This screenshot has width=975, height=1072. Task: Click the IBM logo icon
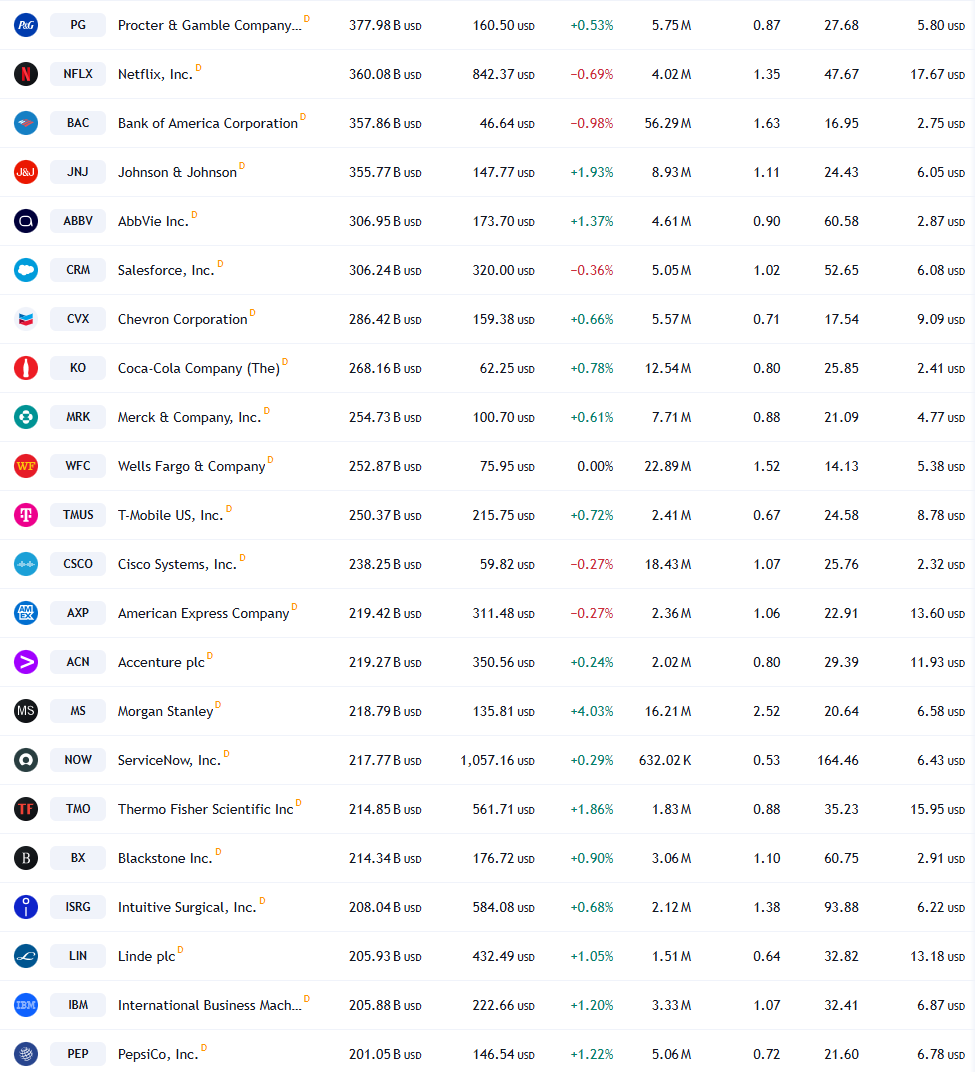pyautogui.click(x=26, y=1005)
